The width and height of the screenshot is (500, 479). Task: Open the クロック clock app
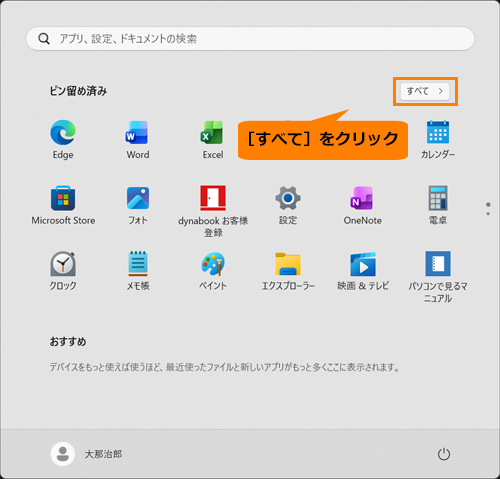point(63,271)
